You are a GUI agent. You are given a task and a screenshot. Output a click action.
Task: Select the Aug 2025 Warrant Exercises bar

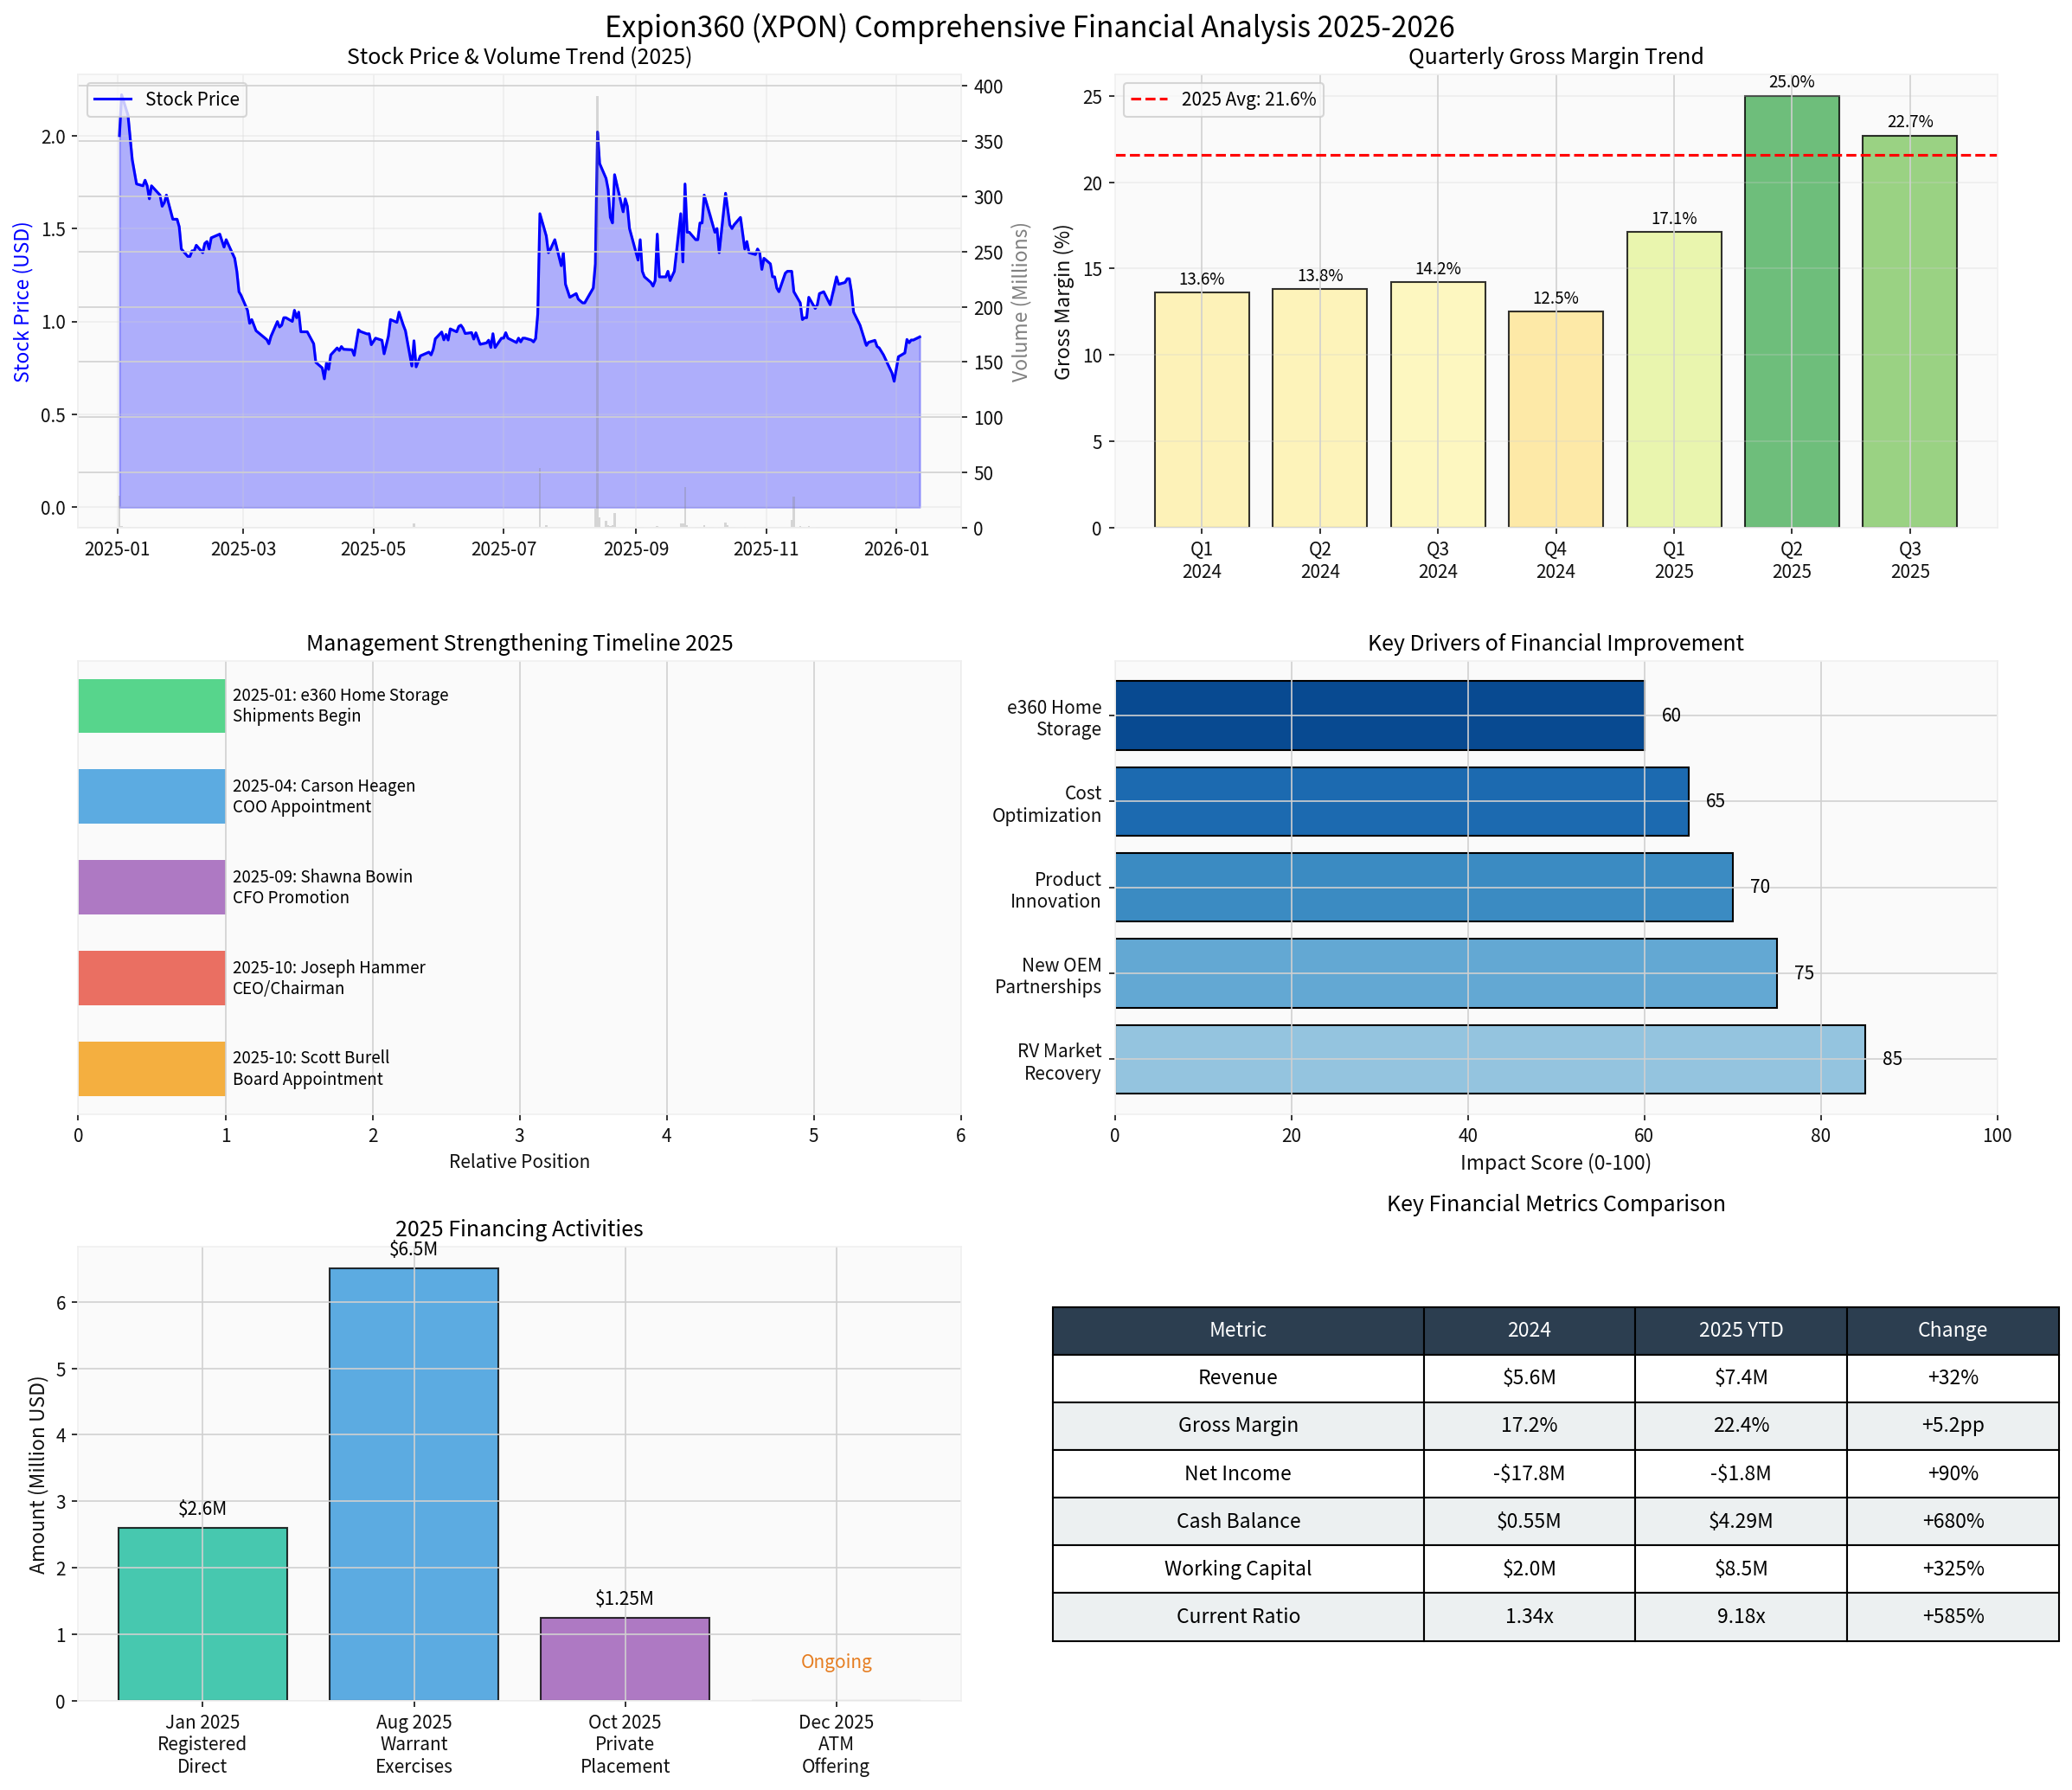(x=414, y=1480)
